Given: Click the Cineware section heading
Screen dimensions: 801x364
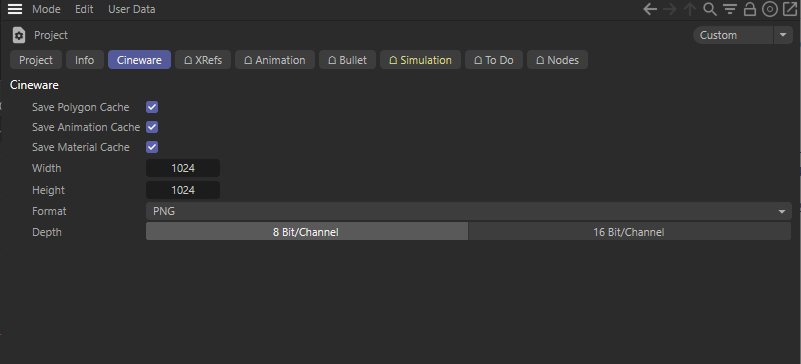Looking at the screenshot, I should coord(34,85).
